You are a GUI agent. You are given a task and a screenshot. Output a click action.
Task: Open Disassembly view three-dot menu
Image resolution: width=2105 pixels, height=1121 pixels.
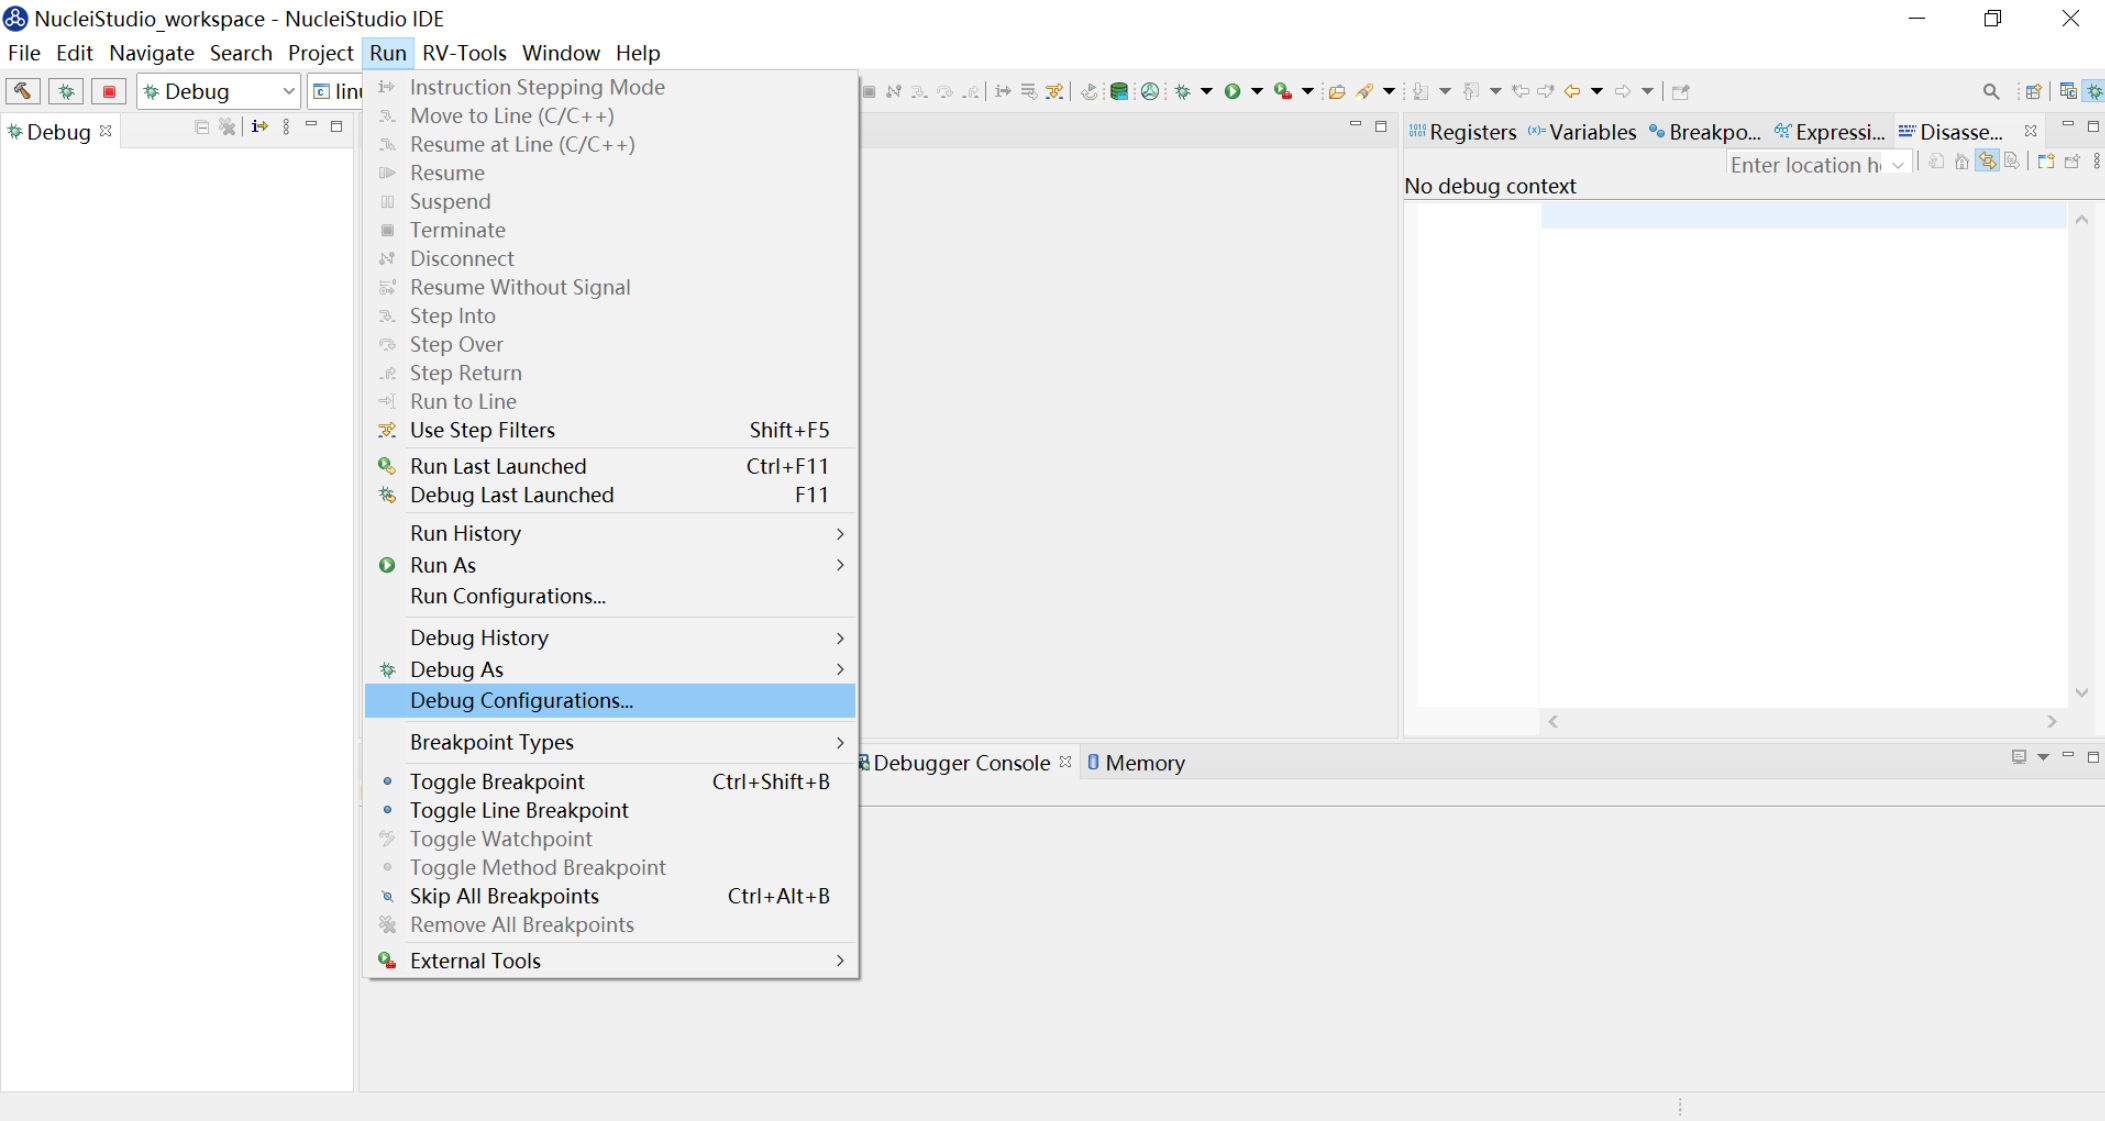coord(2097,161)
